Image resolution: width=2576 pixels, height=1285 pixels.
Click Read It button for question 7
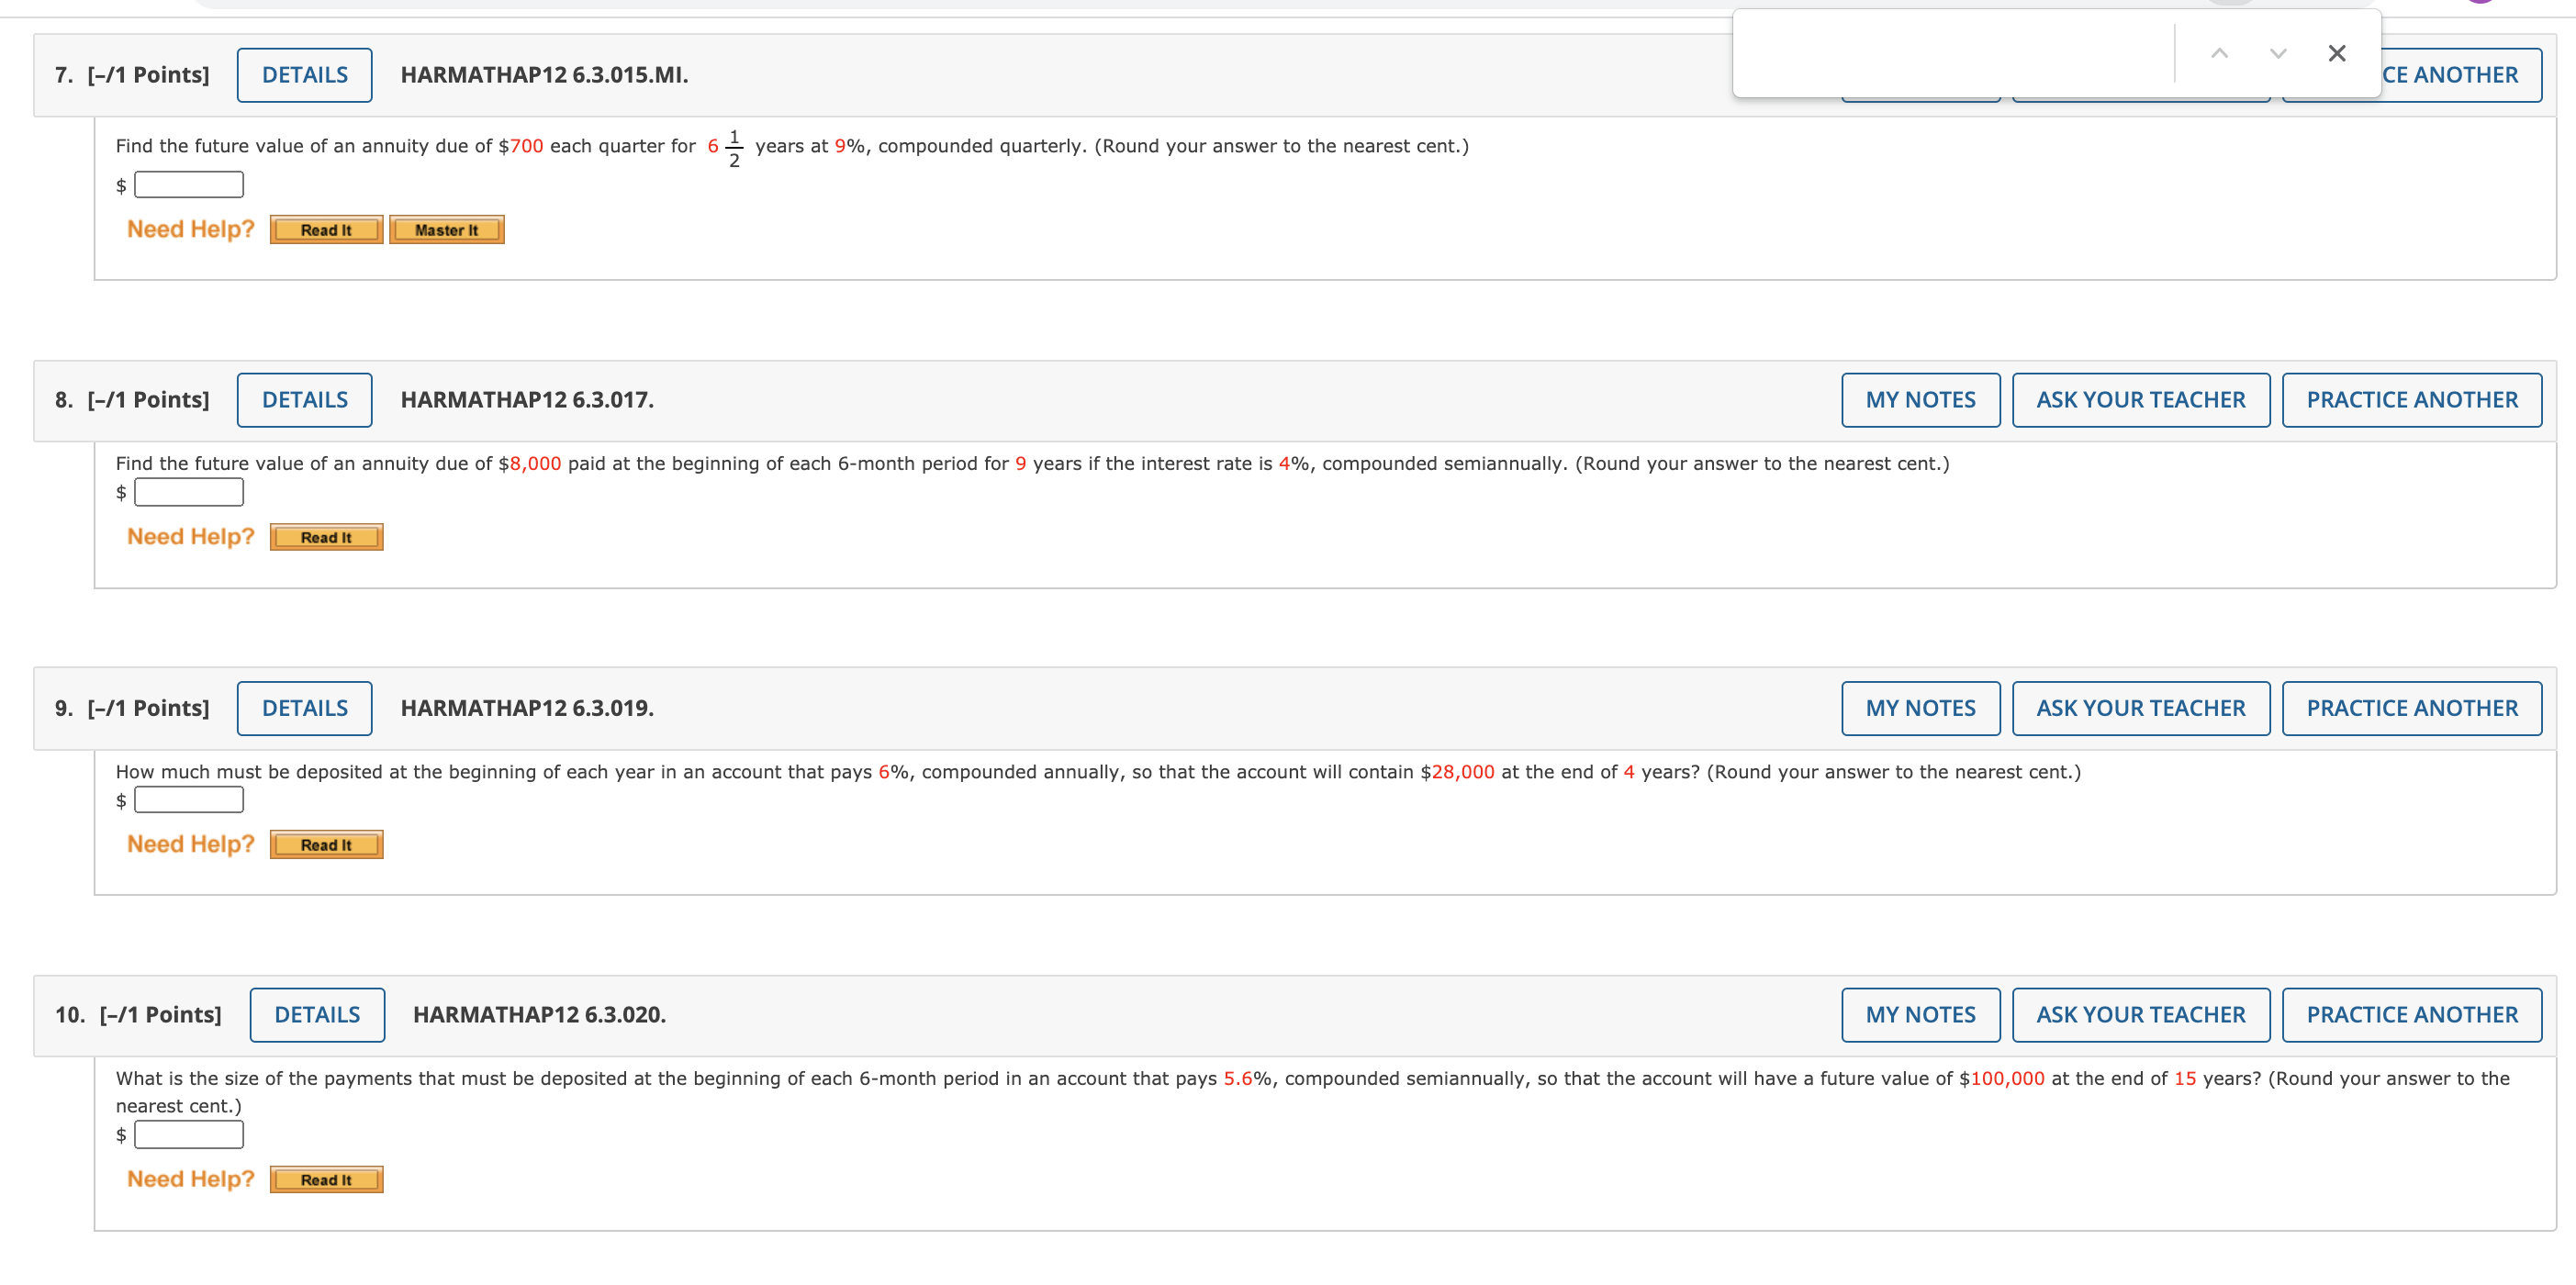click(326, 230)
